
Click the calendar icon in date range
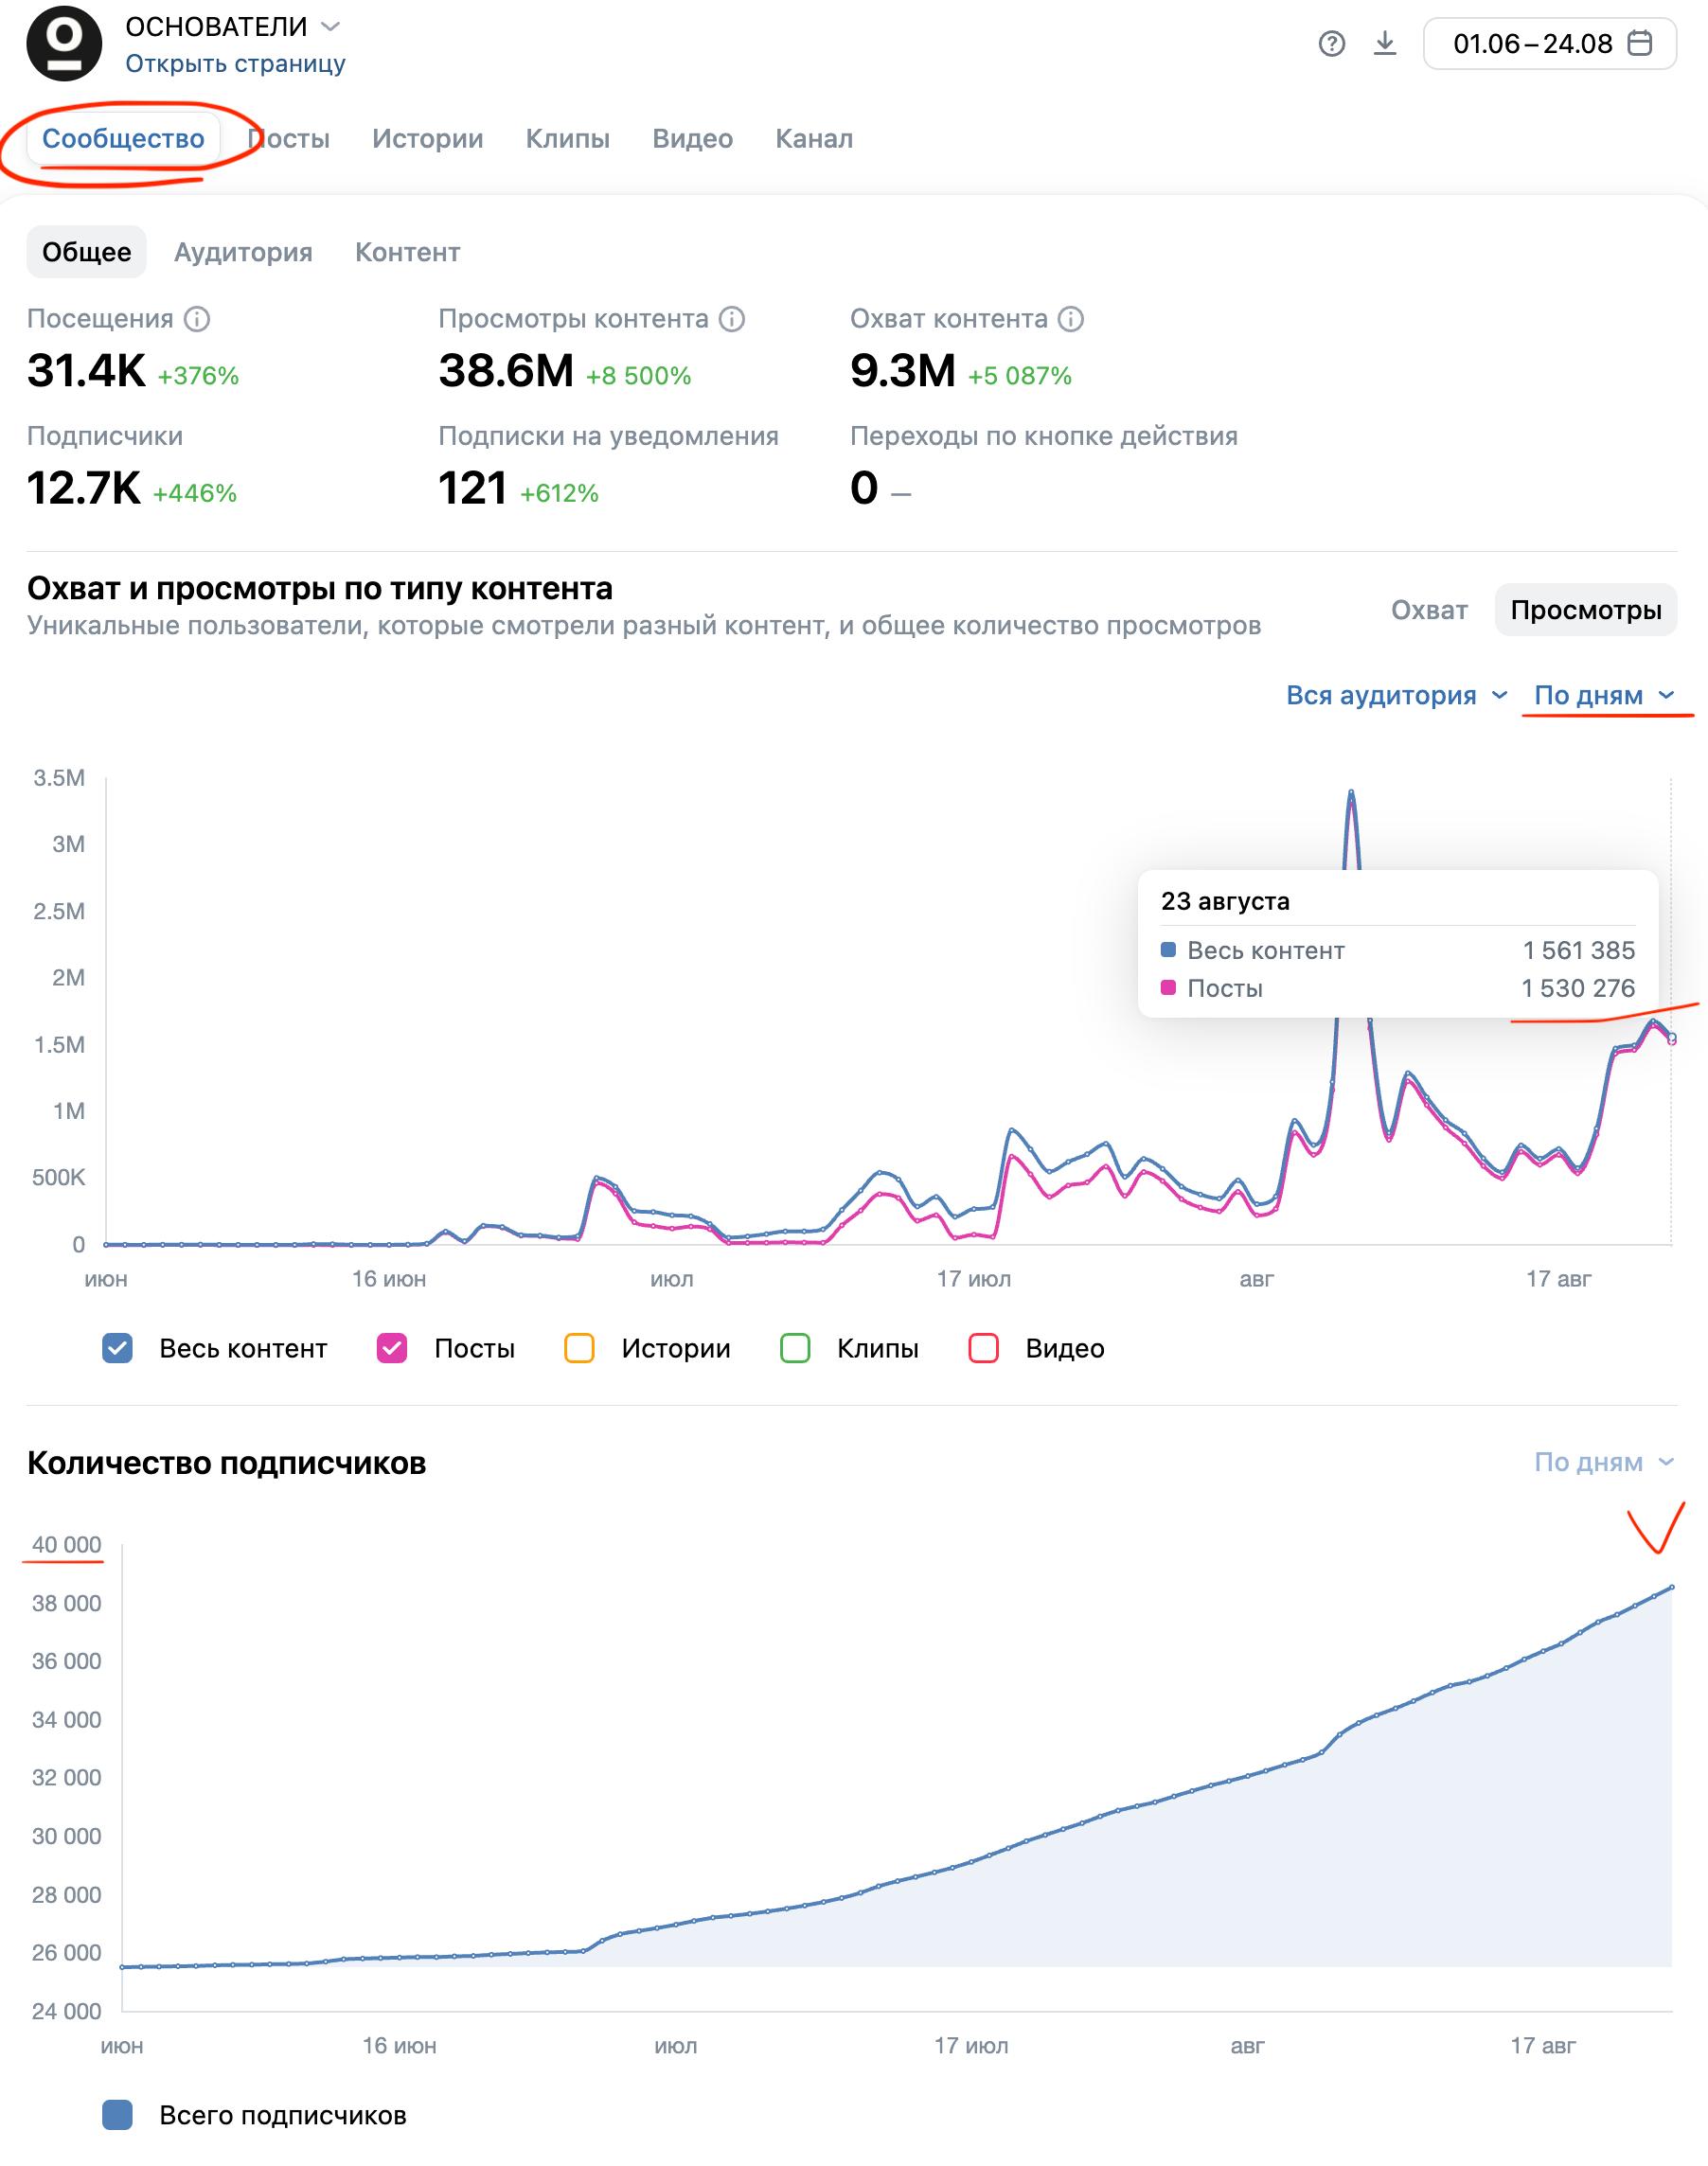click(x=1640, y=43)
